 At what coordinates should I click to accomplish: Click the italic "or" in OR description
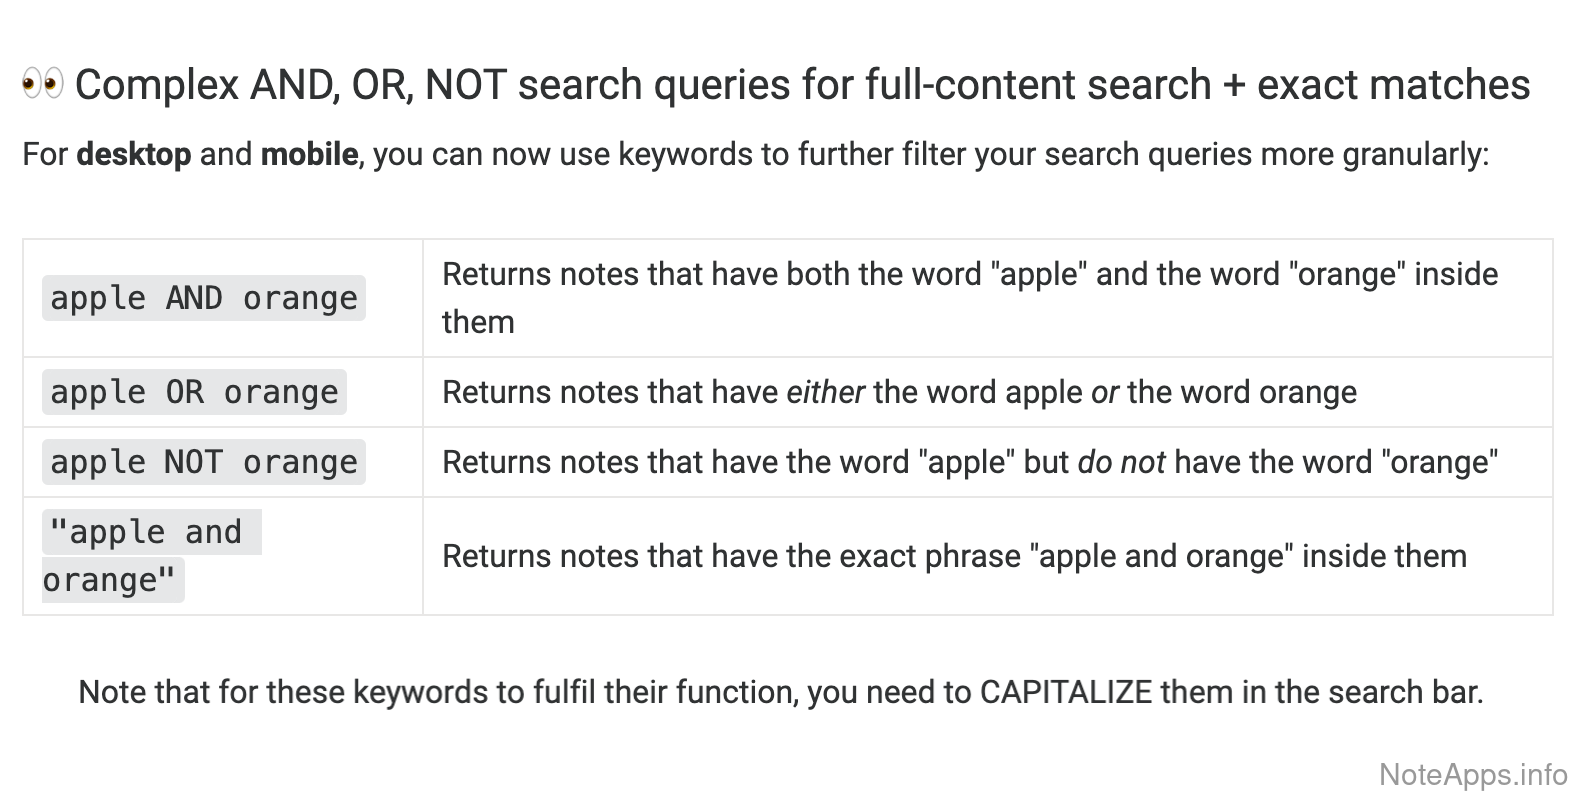pos(1104,392)
